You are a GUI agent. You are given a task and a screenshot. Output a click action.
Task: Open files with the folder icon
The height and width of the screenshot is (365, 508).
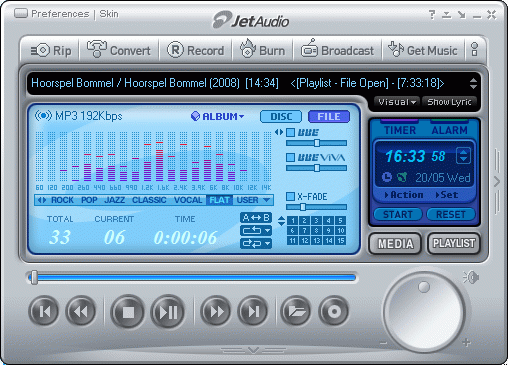click(296, 312)
